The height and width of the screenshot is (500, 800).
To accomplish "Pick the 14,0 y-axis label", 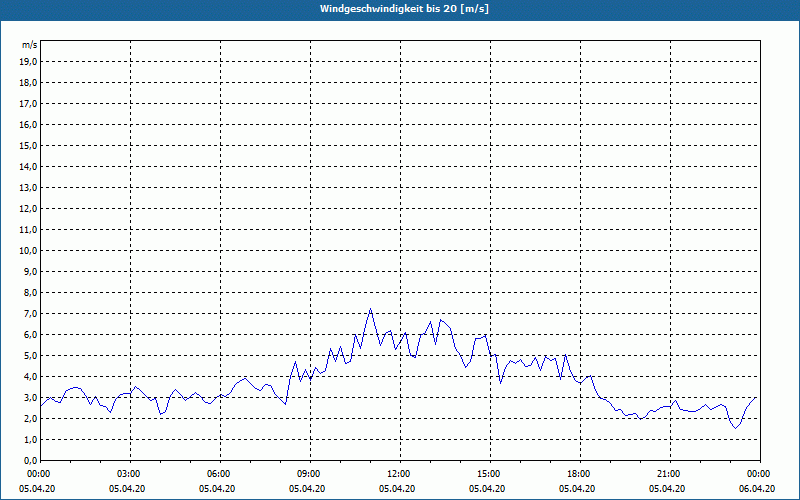I will click(28, 166).
